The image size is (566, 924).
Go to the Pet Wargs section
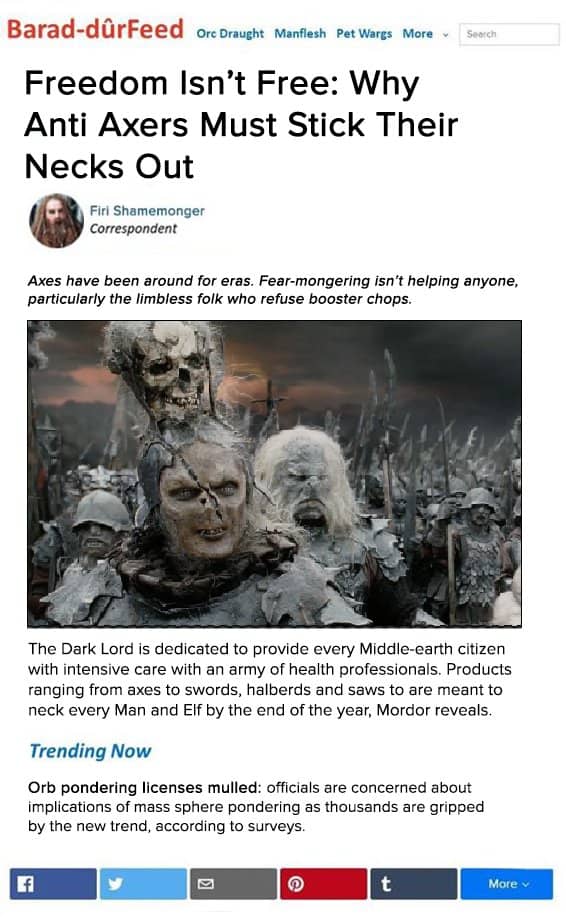[x=364, y=34]
